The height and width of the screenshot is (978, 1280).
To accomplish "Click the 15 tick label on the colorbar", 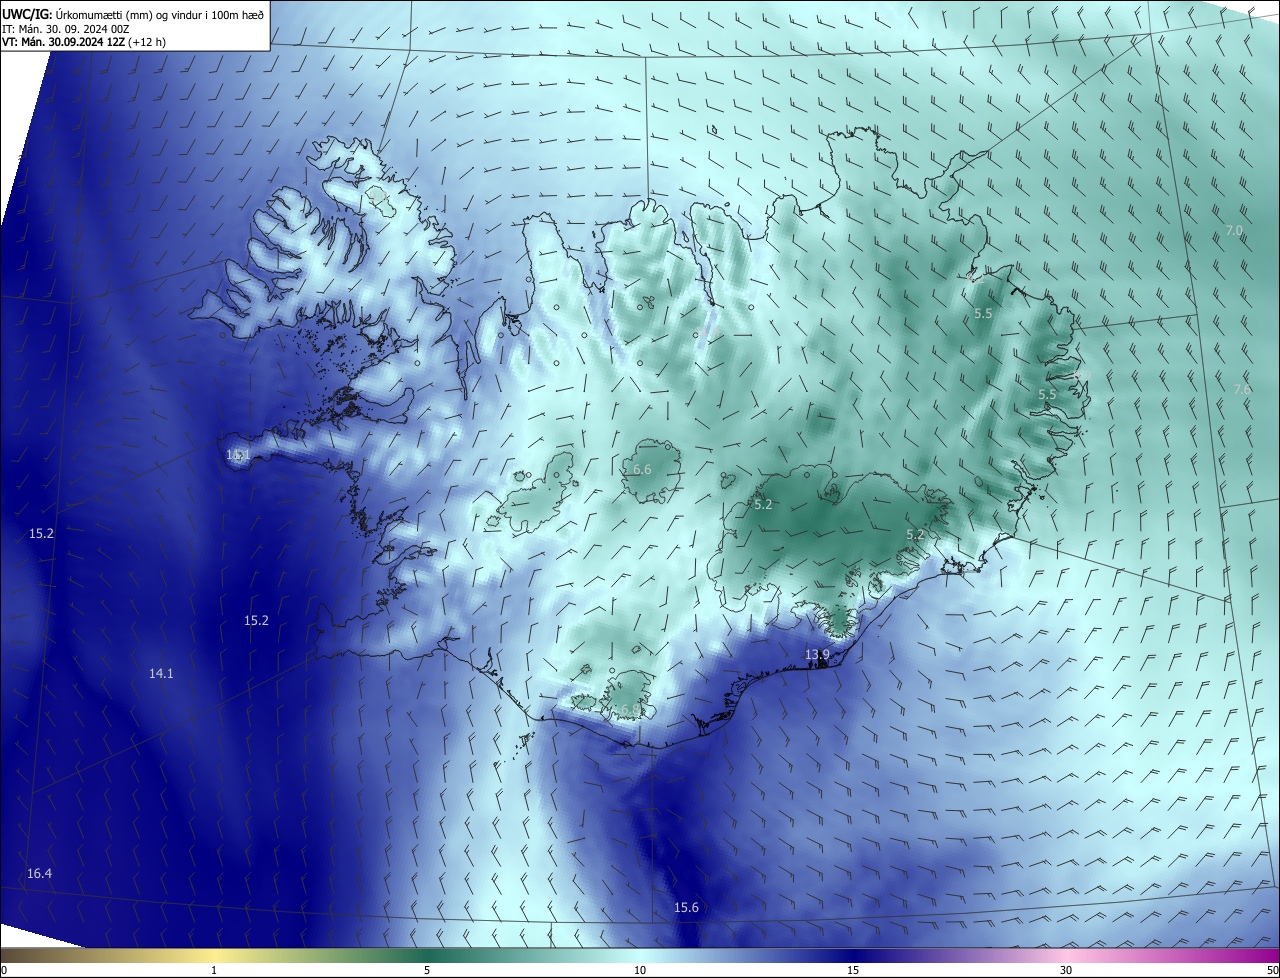I will [x=853, y=970].
